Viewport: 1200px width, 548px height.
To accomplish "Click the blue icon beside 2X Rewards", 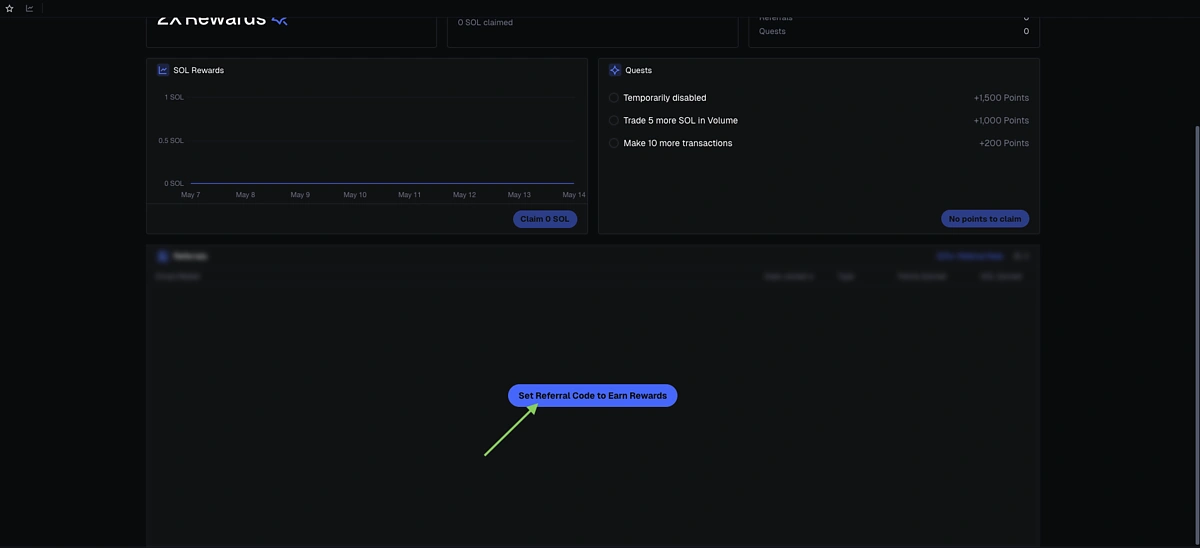I will [x=279, y=19].
